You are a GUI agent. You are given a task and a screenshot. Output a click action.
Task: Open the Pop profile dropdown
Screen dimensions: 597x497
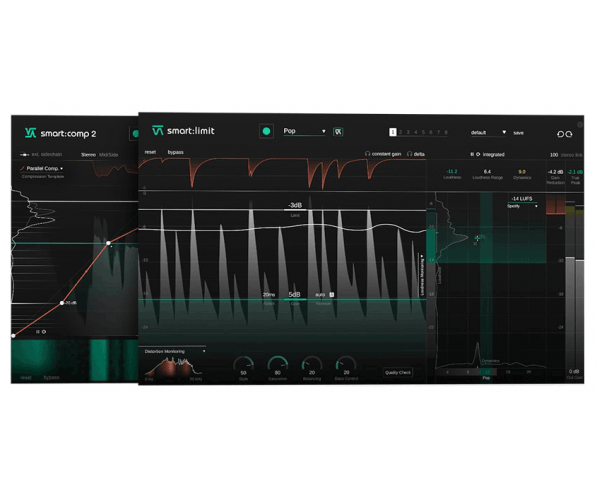click(304, 131)
